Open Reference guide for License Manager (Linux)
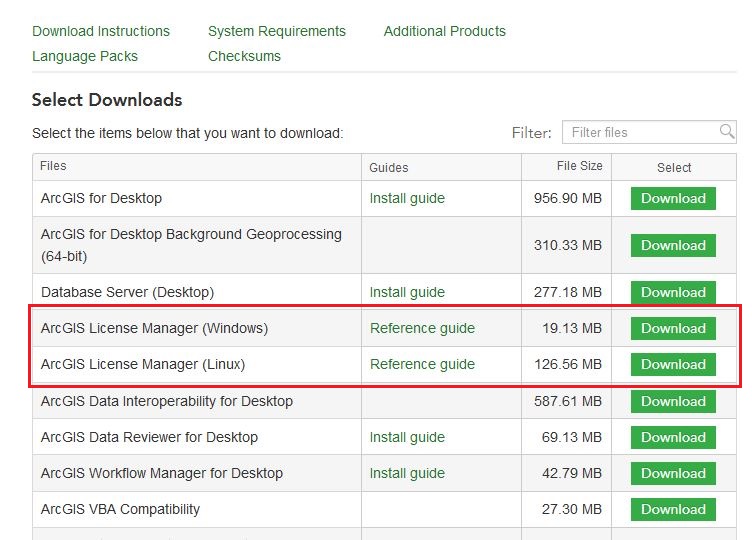This screenshot has width=752, height=540. point(422,364)
